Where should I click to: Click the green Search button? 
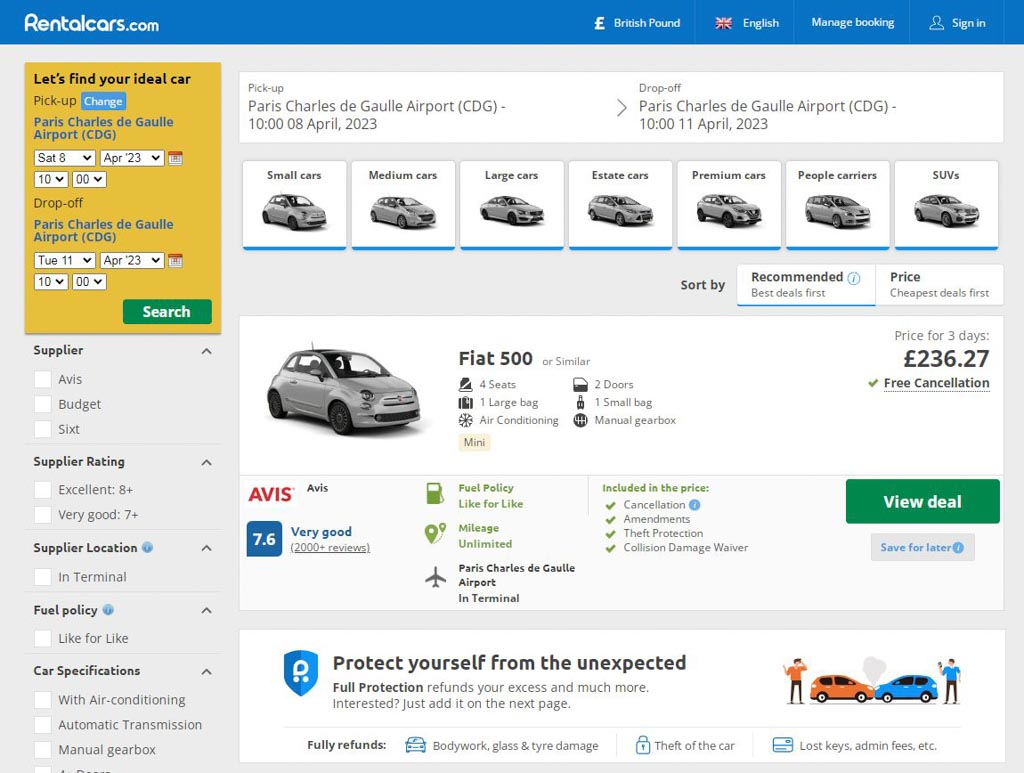pyautogui.click(x=167, y=311)
